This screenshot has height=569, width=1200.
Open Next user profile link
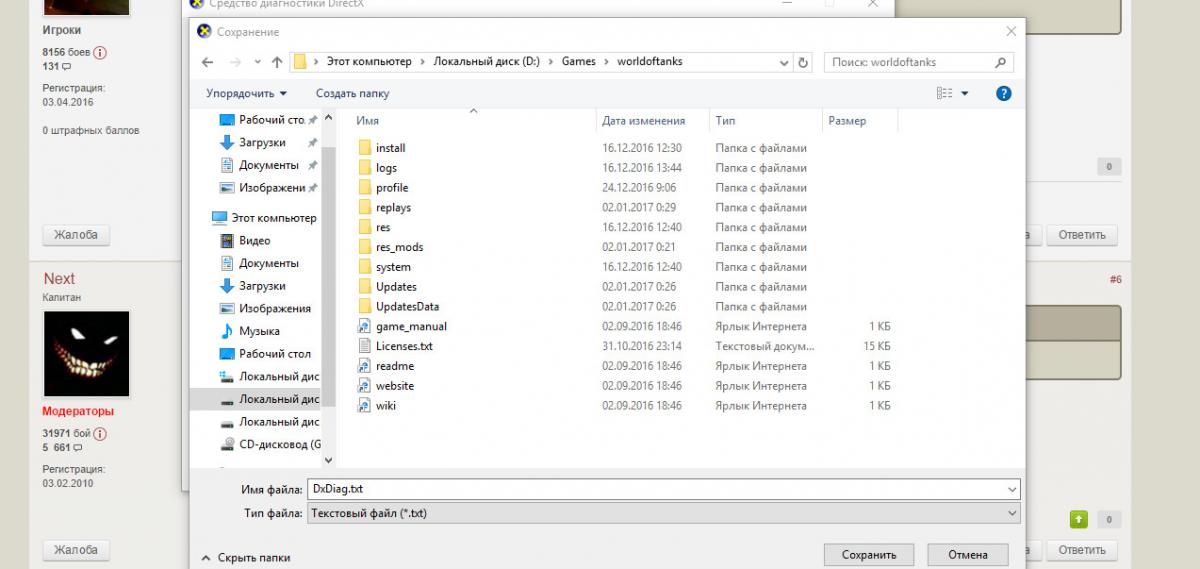59,278
